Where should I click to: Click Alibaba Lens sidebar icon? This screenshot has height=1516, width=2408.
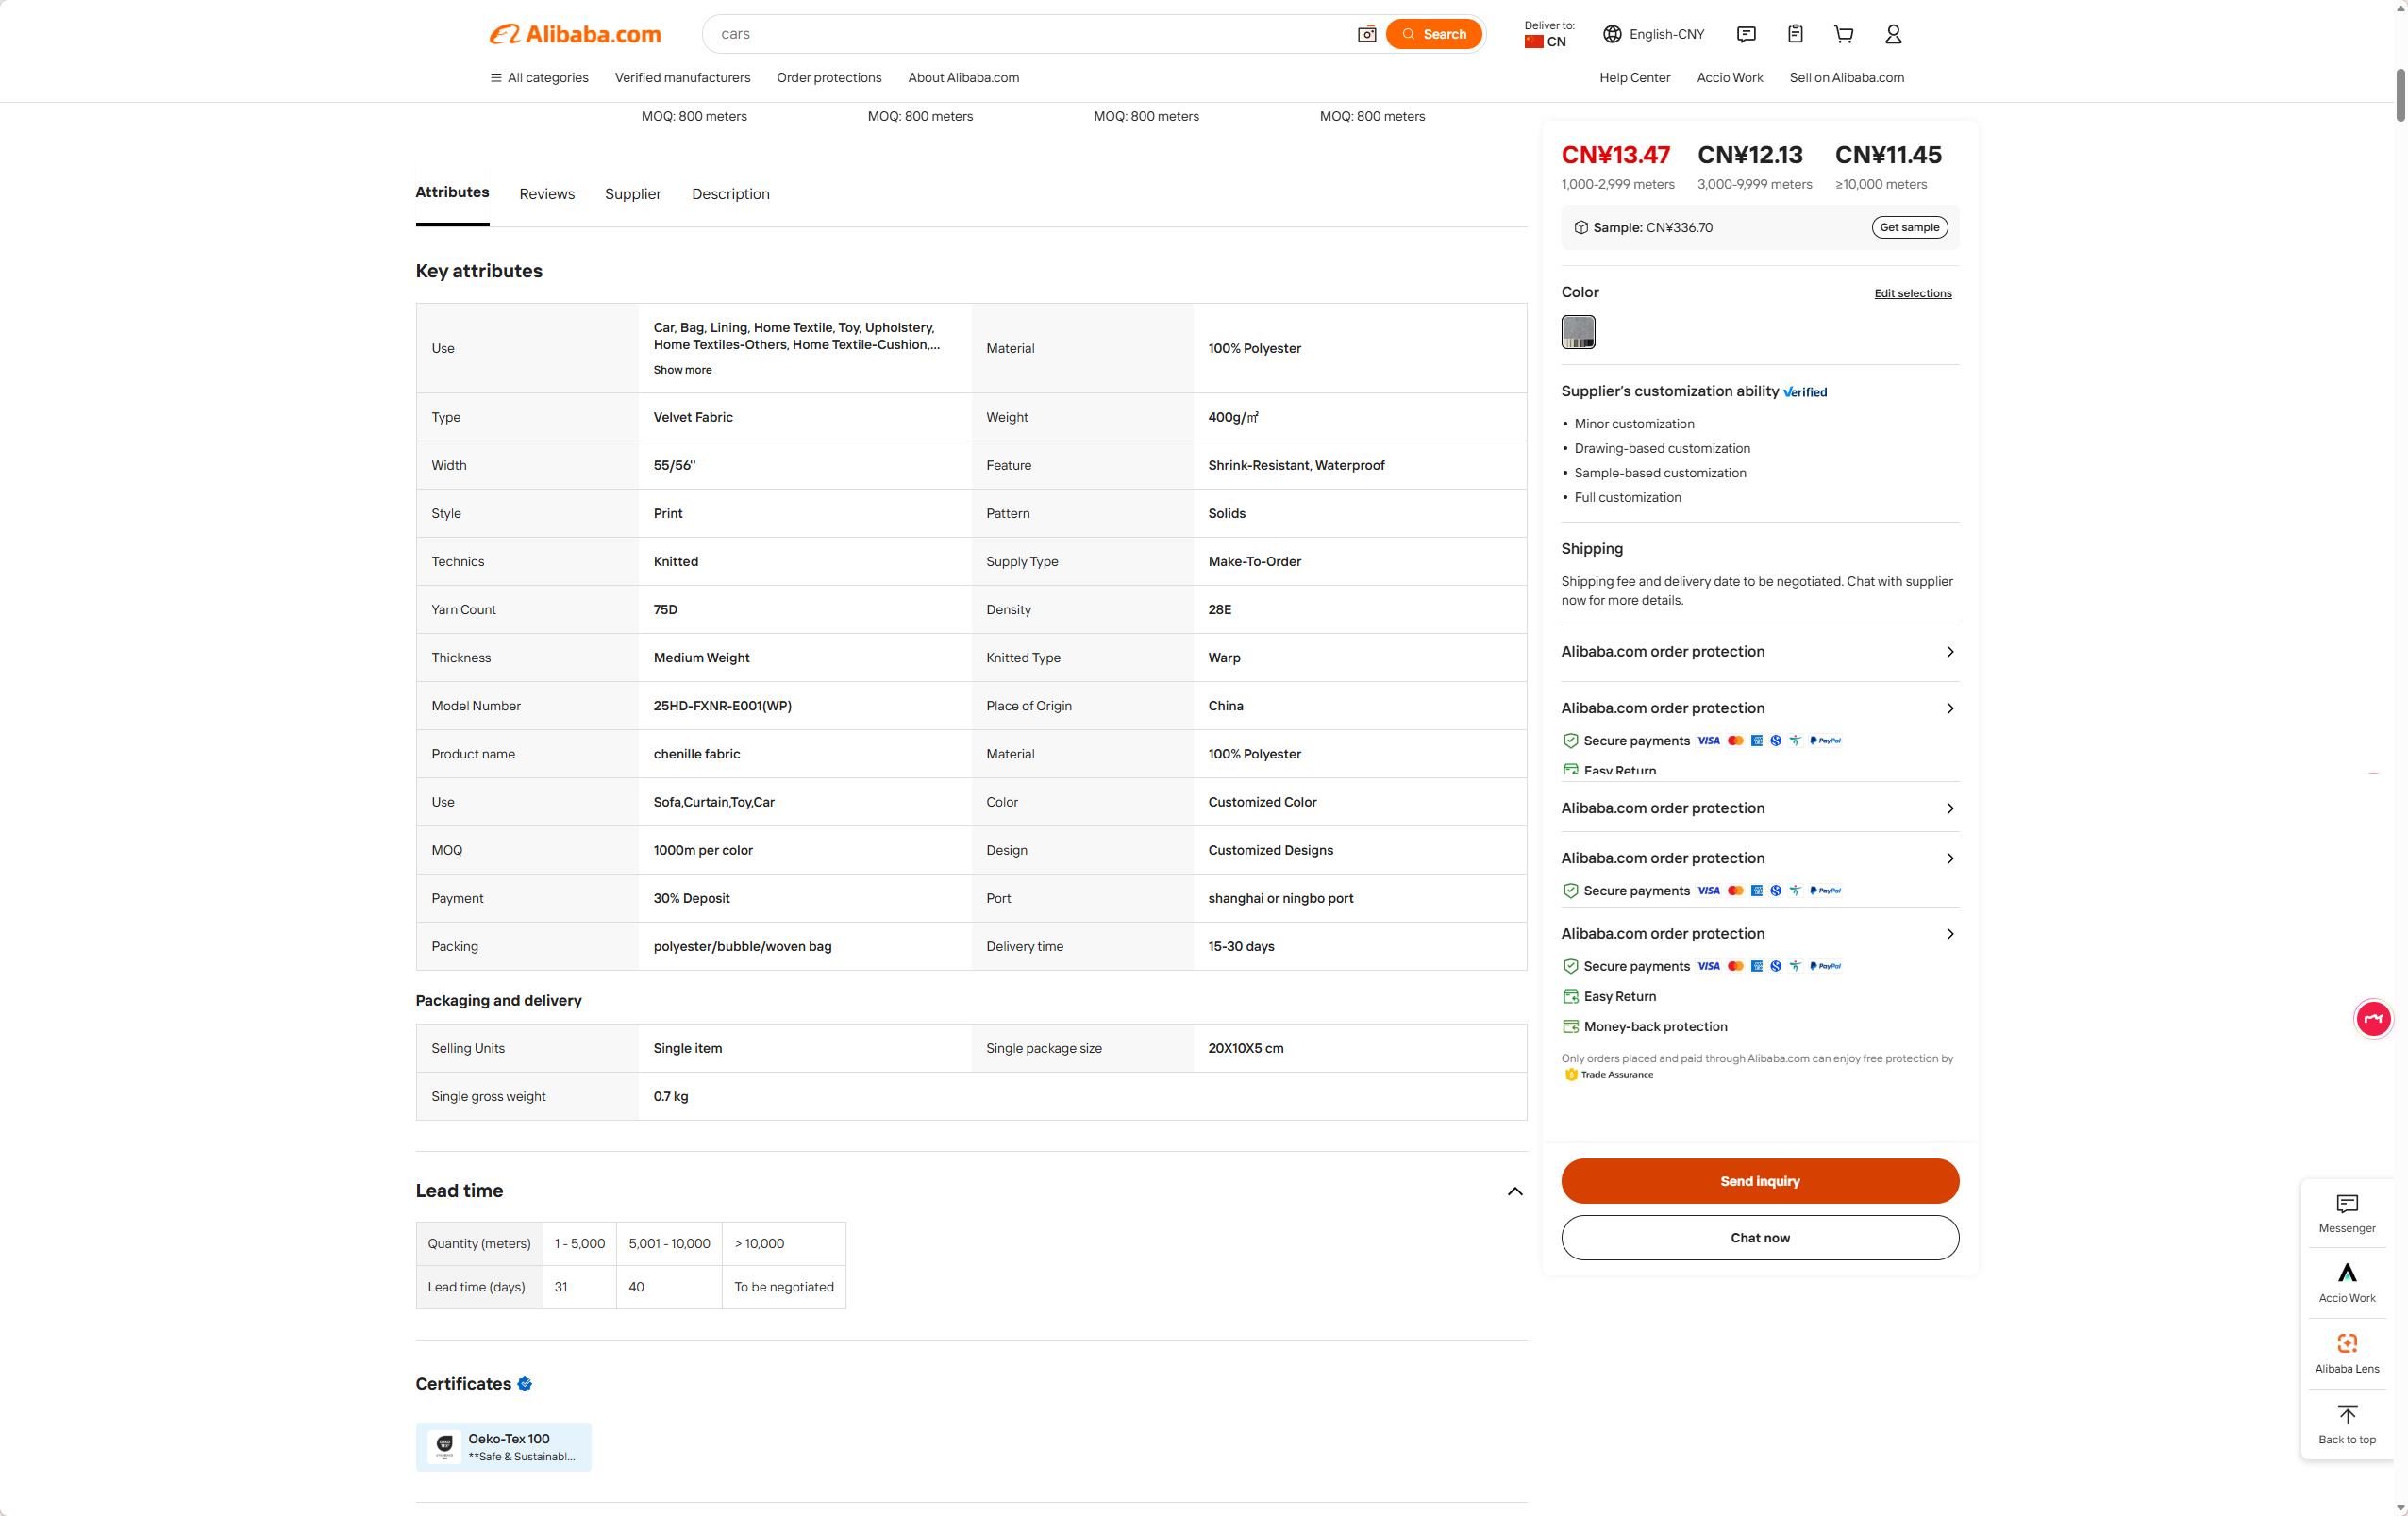(2347, 1353)
